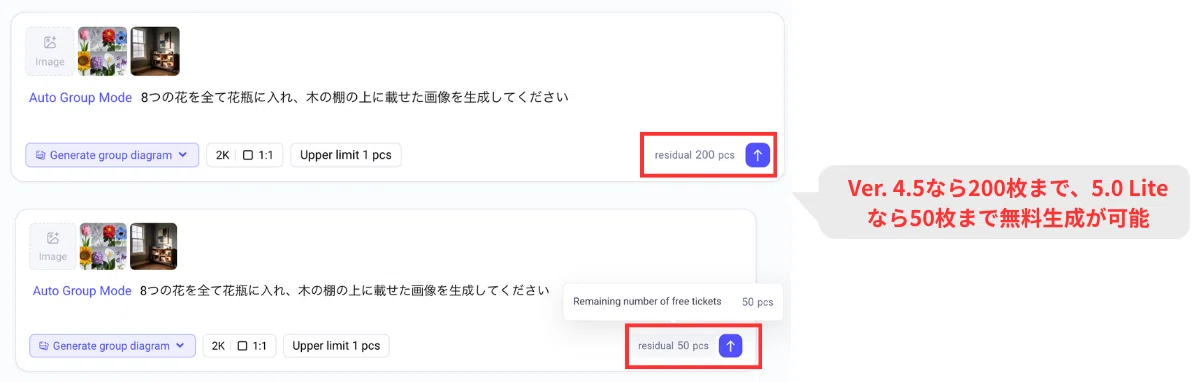Select the lower room shelf thumbnail
1194x382 pixels.
click(154, 246)
